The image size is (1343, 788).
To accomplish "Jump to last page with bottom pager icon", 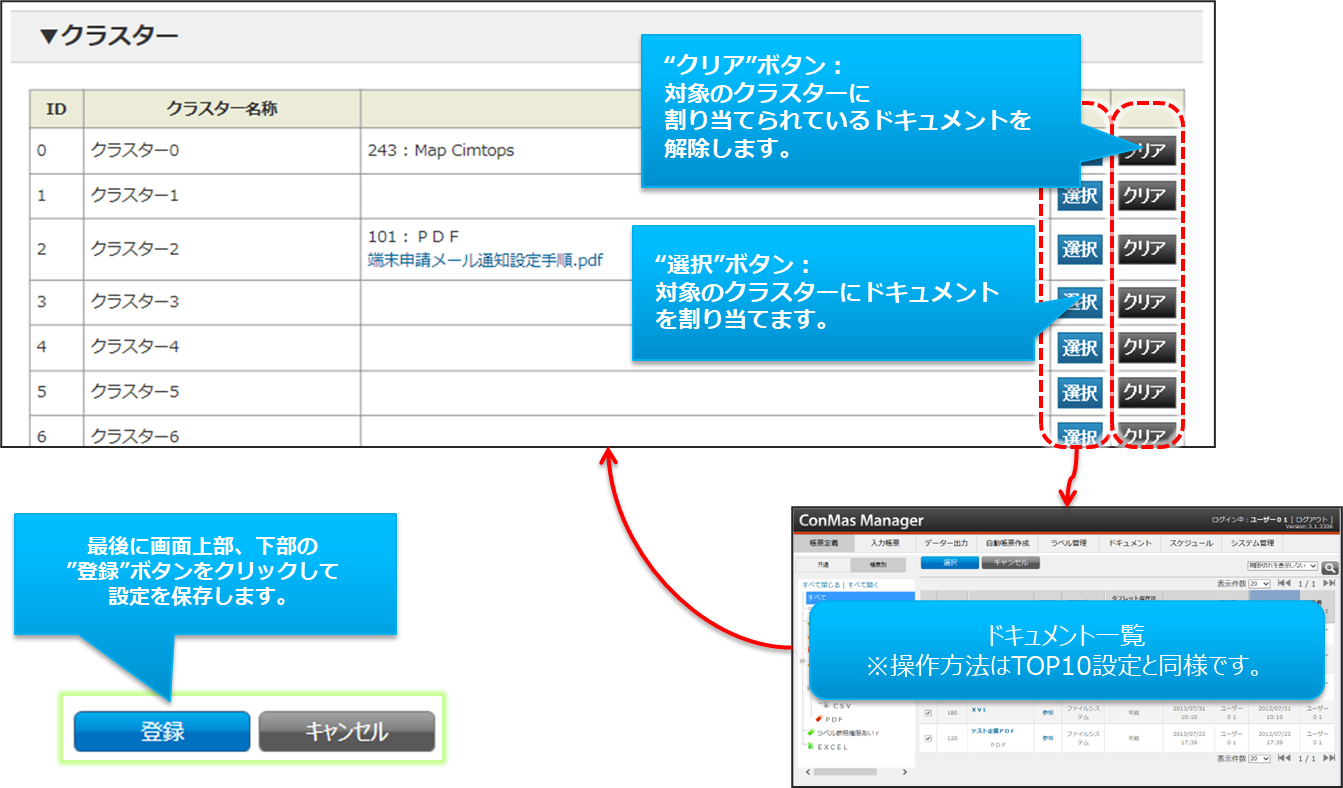I will 1329,759.
